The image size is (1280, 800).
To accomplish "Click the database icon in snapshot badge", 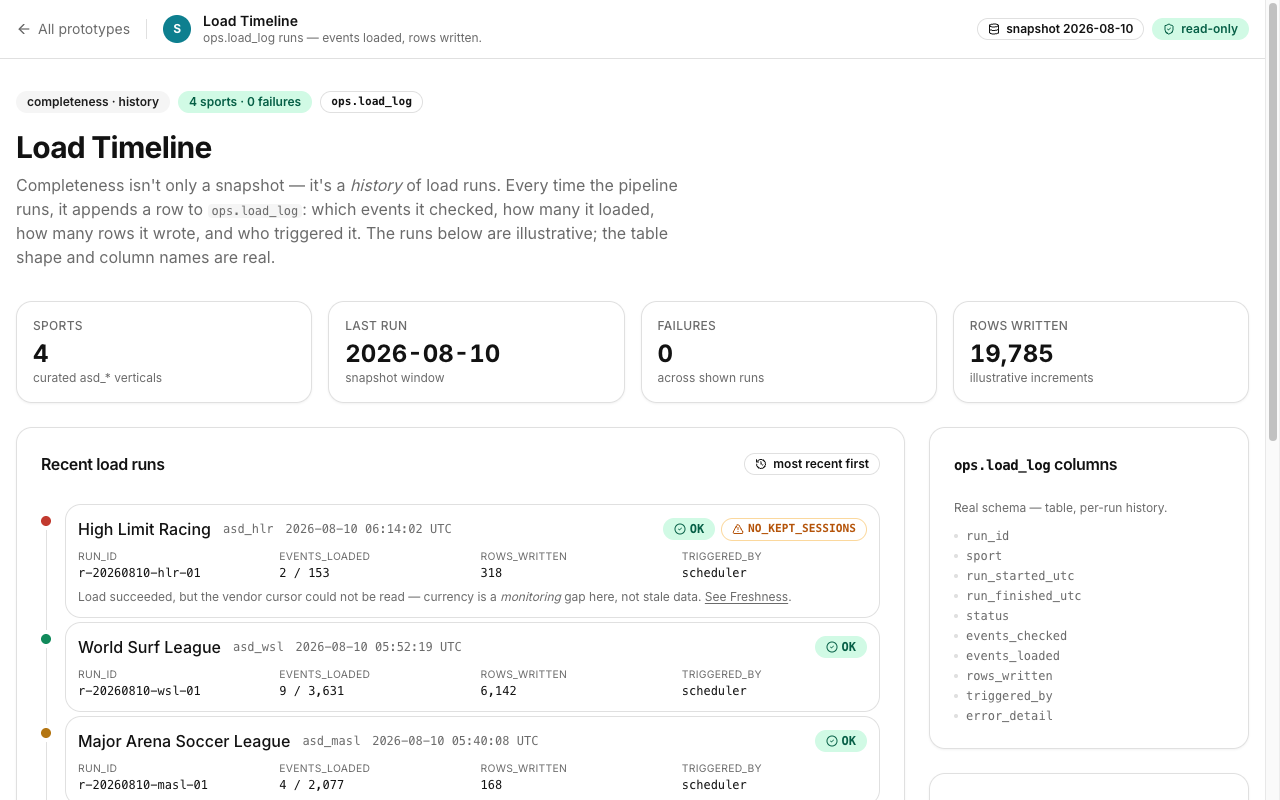I will [x=994, y=29].
